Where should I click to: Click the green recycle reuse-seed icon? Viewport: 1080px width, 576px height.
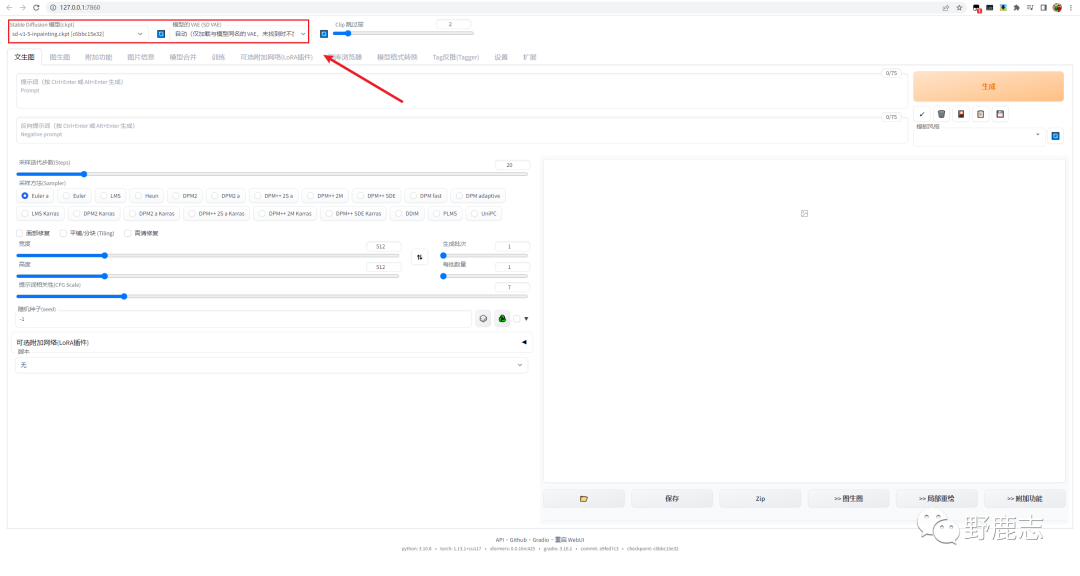tap(502, 318)
